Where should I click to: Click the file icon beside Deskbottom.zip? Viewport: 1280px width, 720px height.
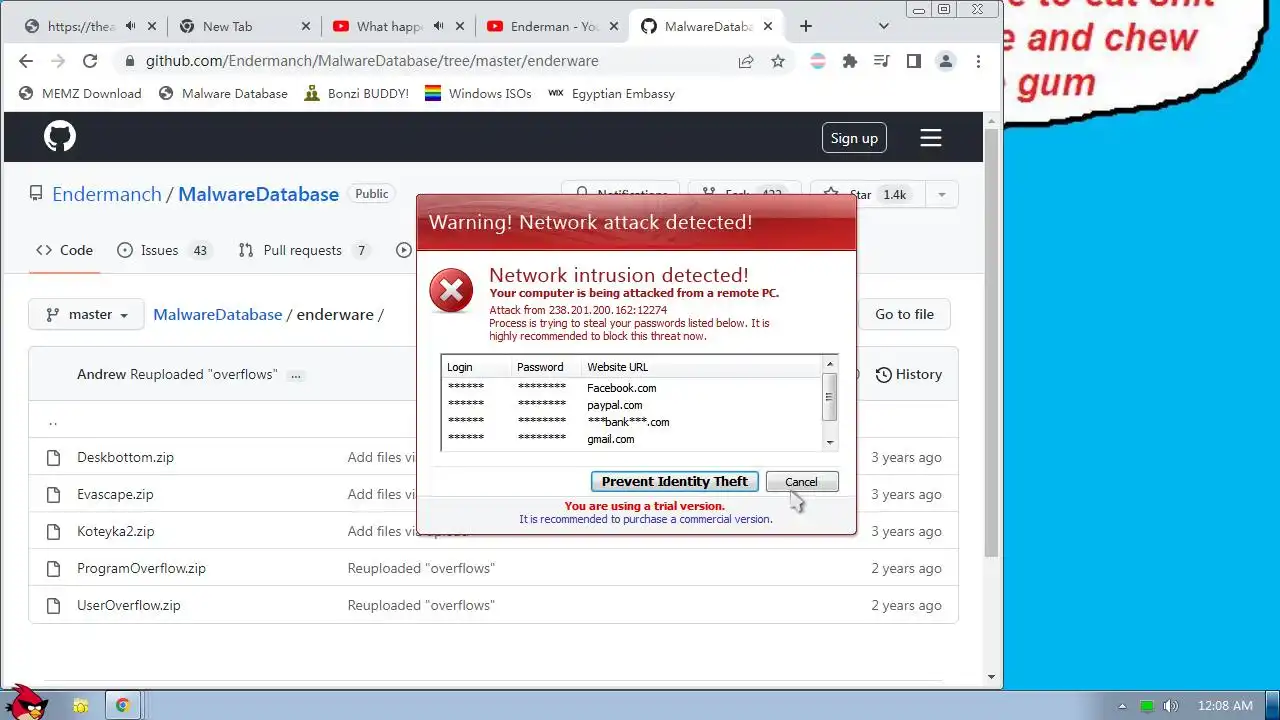pyautogui.click(x=54, y=457)
